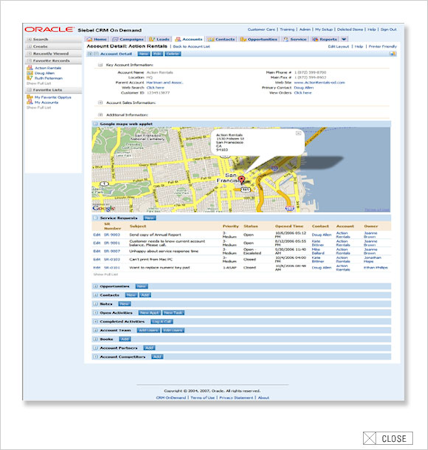
Task: Open Primary Contact Doug Allen link
Action: point(304,88)
